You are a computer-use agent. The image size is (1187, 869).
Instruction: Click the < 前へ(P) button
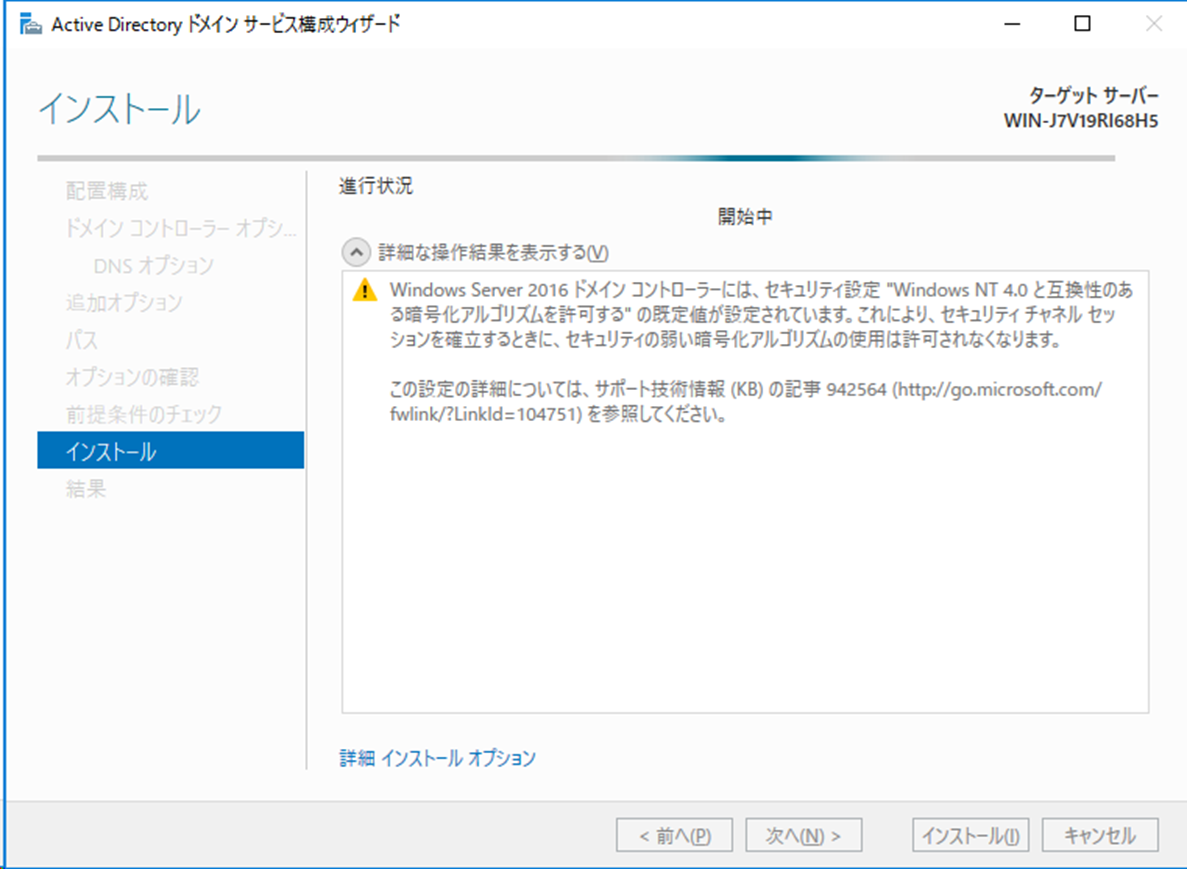675,835
